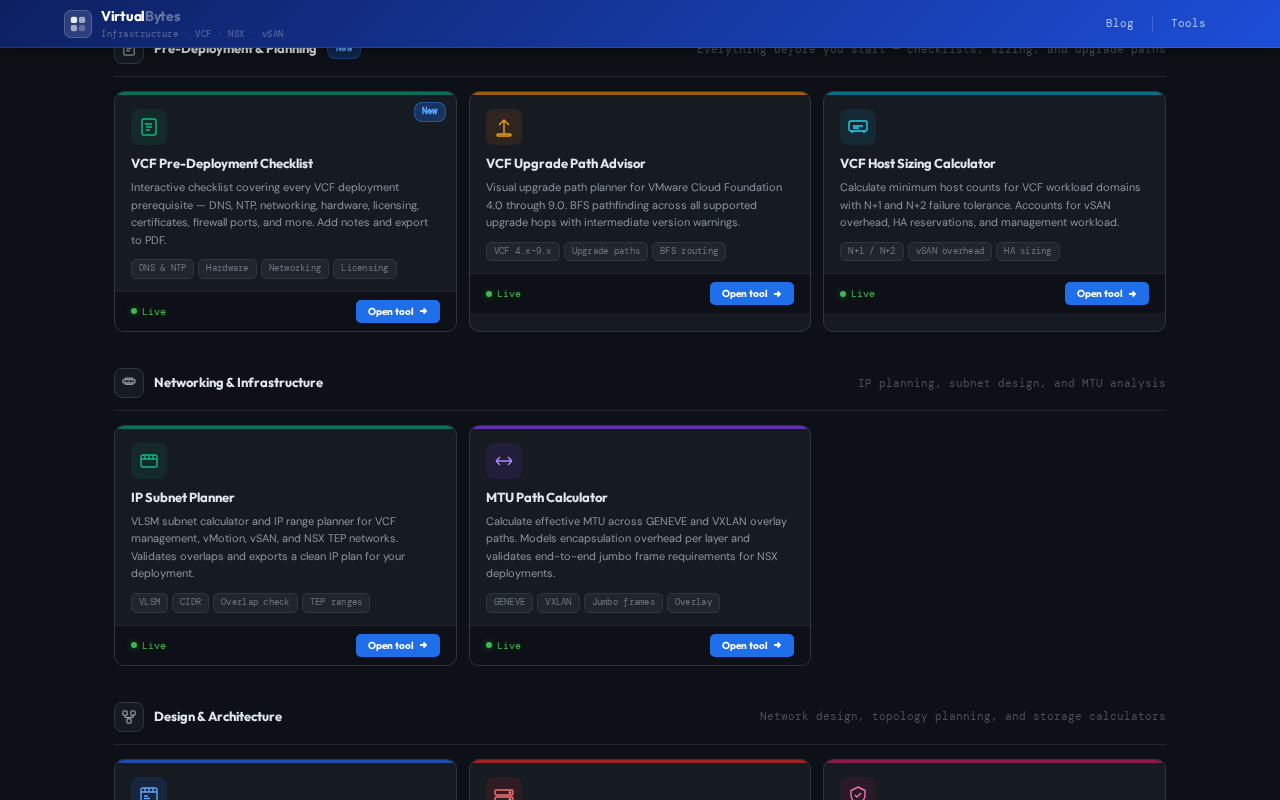Select the clipboard icon beside Pre-Deployment & Planning
This screenshot has width=1280, height=800.
tap(129, 48)
